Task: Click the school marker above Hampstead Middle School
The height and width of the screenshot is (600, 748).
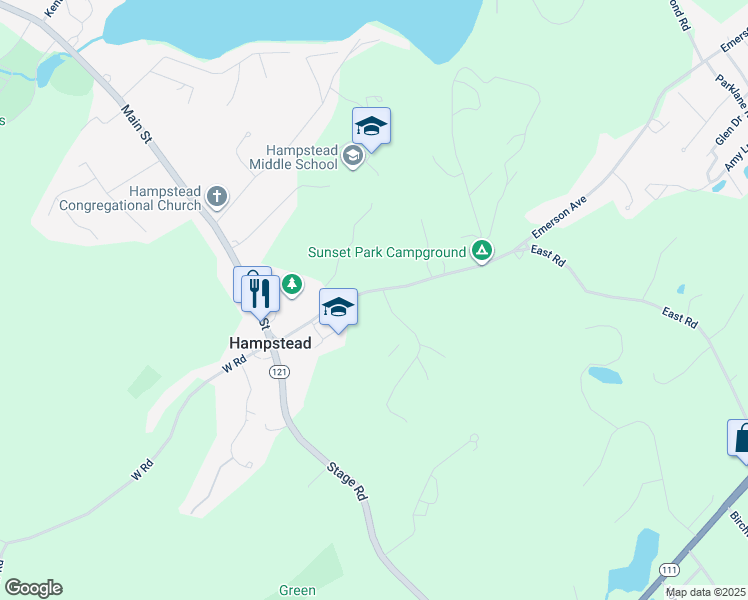Action: tap(371, 128)
